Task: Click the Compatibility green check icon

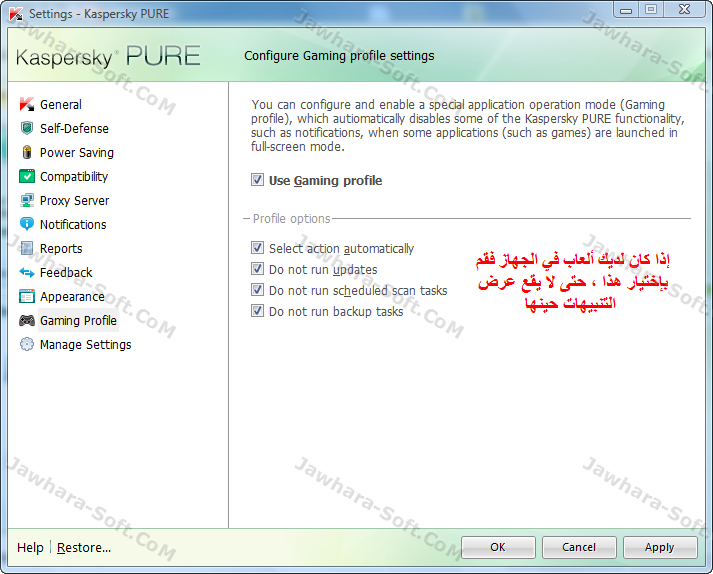Action: (x=27, y=176)
